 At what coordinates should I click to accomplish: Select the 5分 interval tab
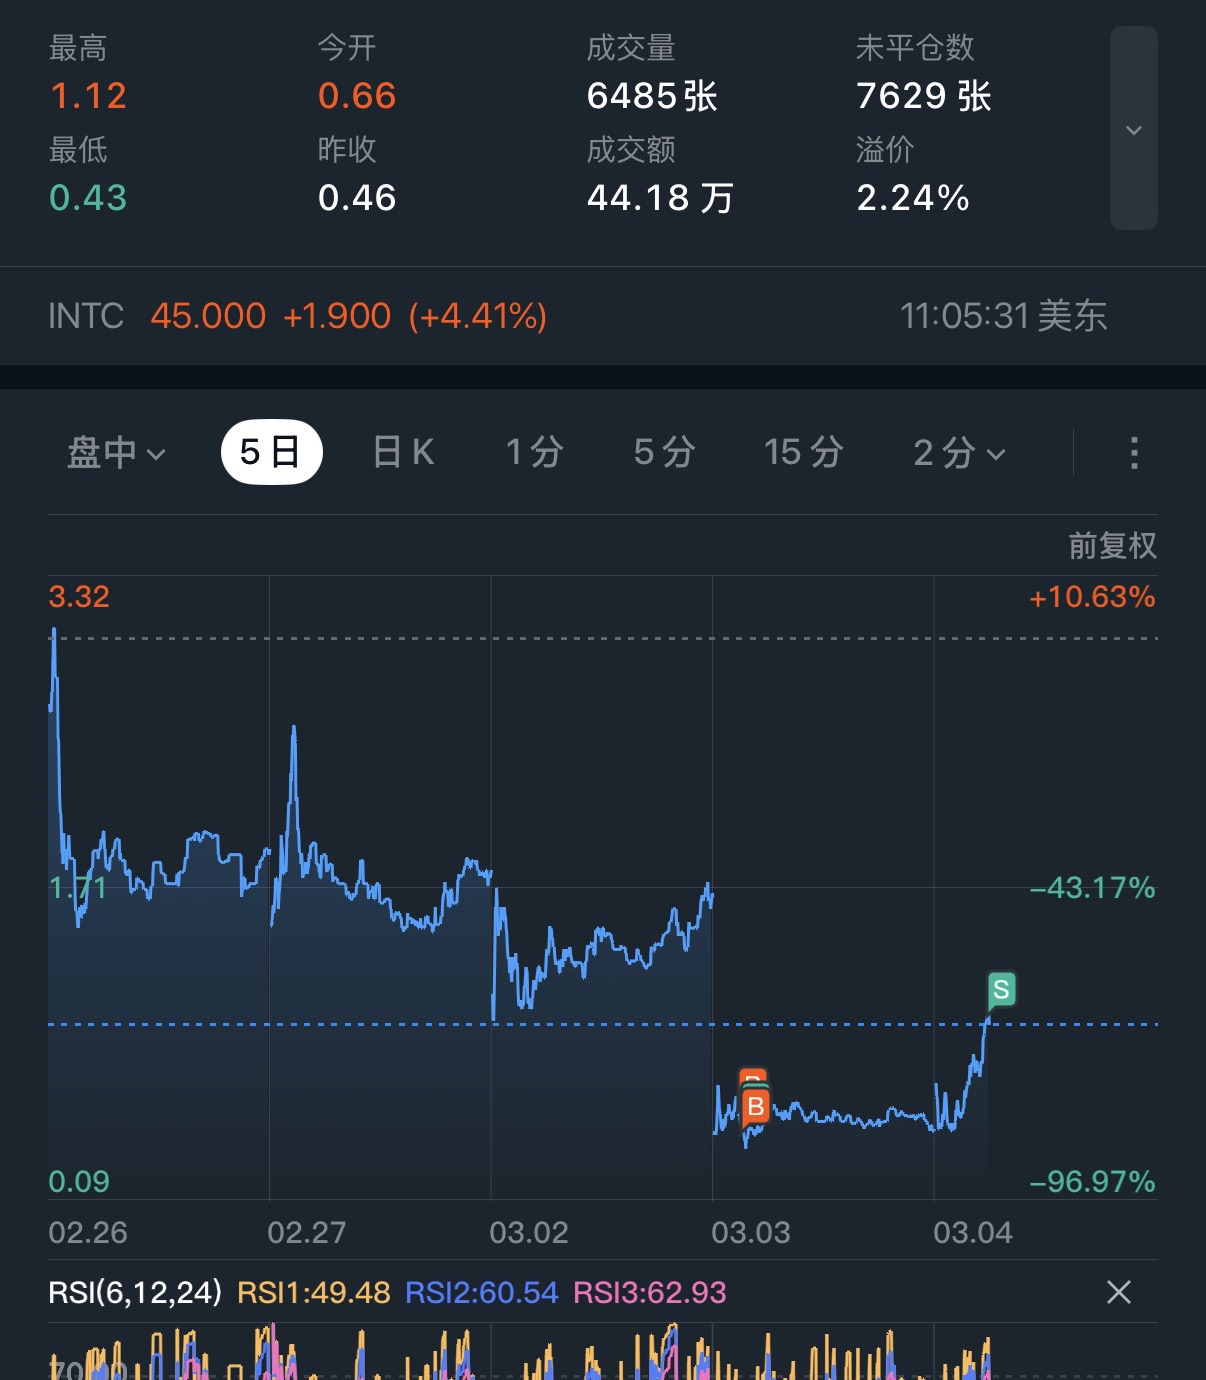pos(664,452)
